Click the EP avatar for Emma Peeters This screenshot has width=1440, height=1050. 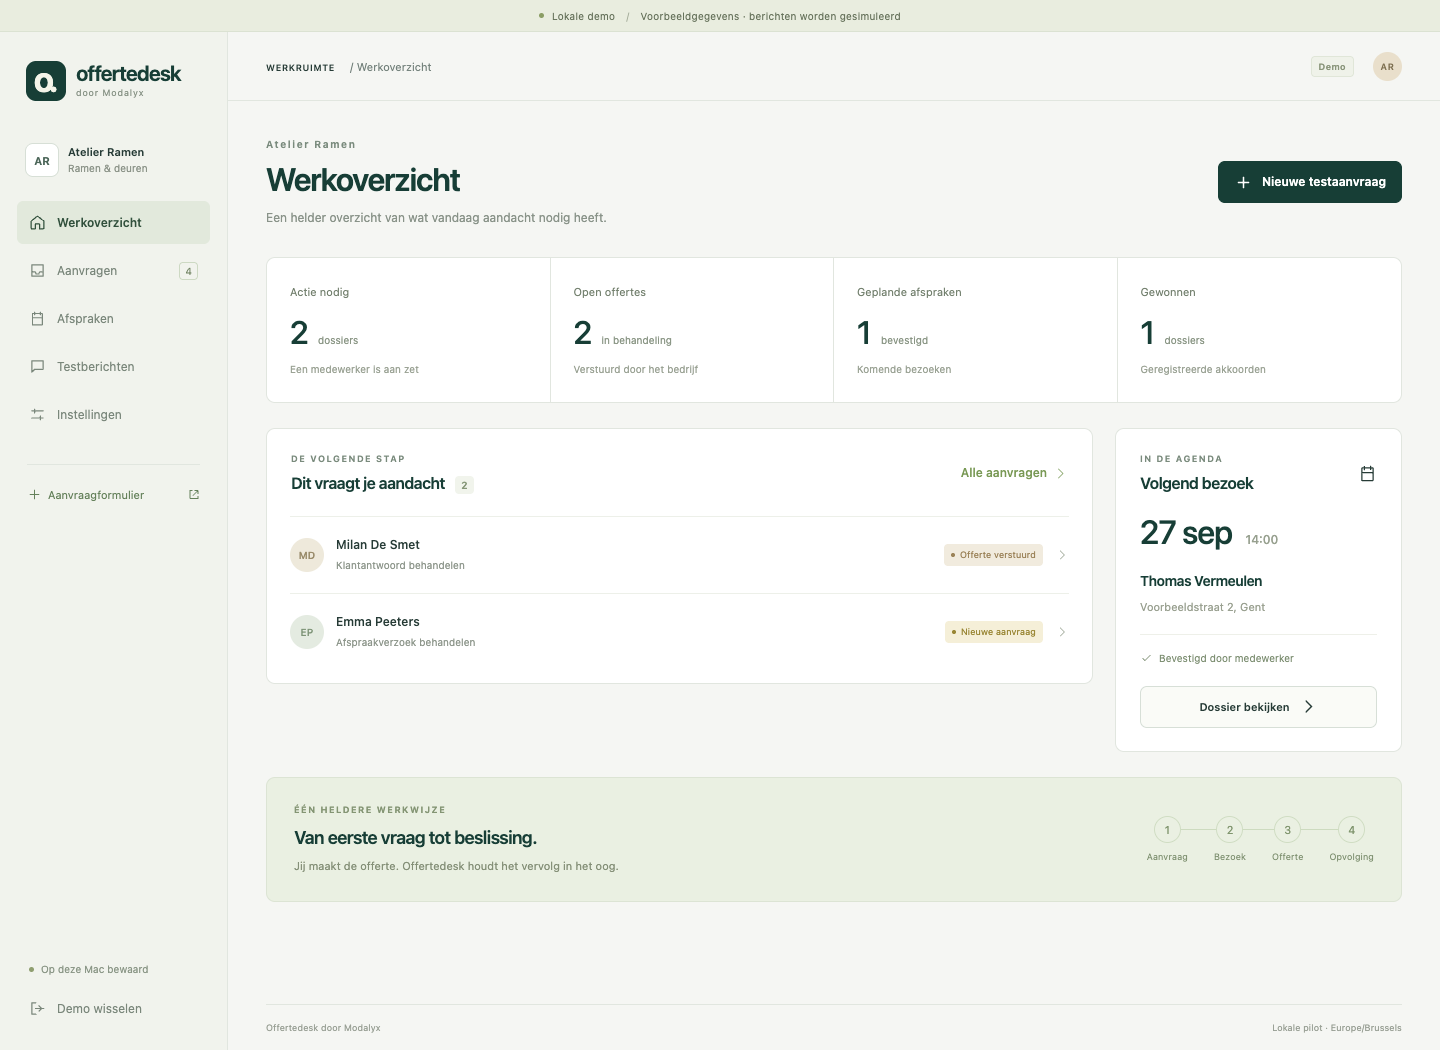(x=307, y=632)
